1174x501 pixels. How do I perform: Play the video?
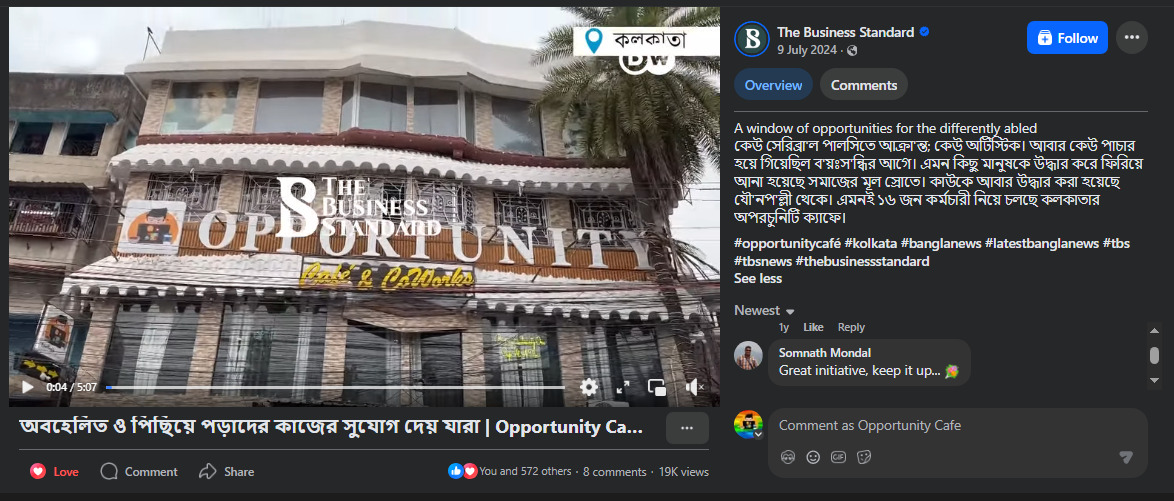tap(28, 387)
